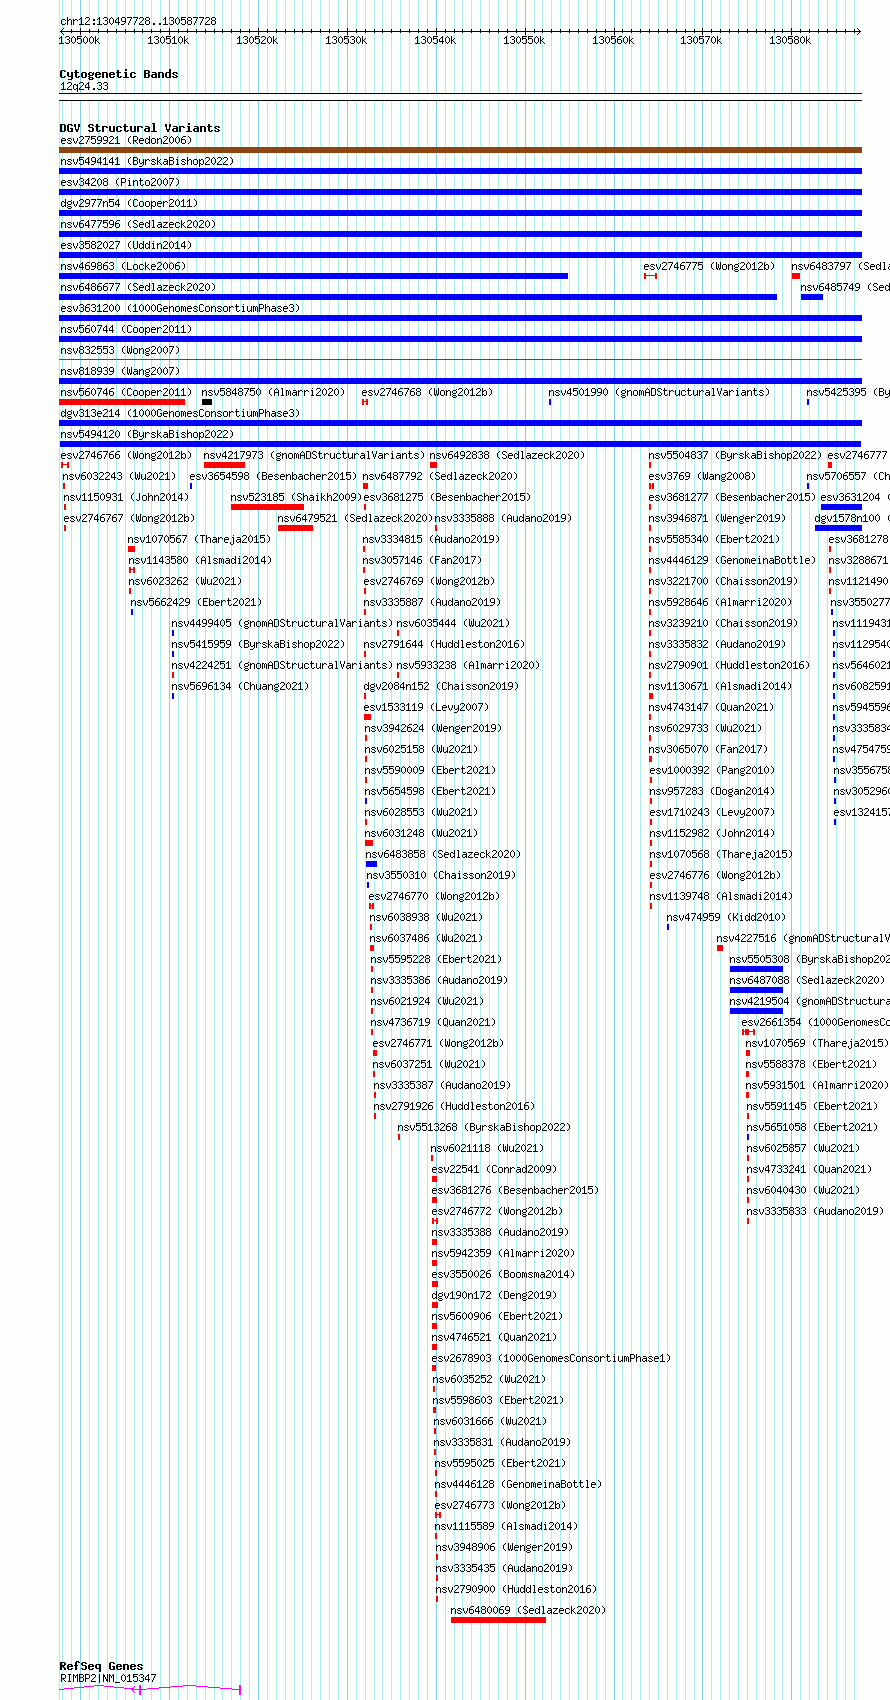
Task: Click the red bar under nsv6480069
Action: click(498, 1620)
